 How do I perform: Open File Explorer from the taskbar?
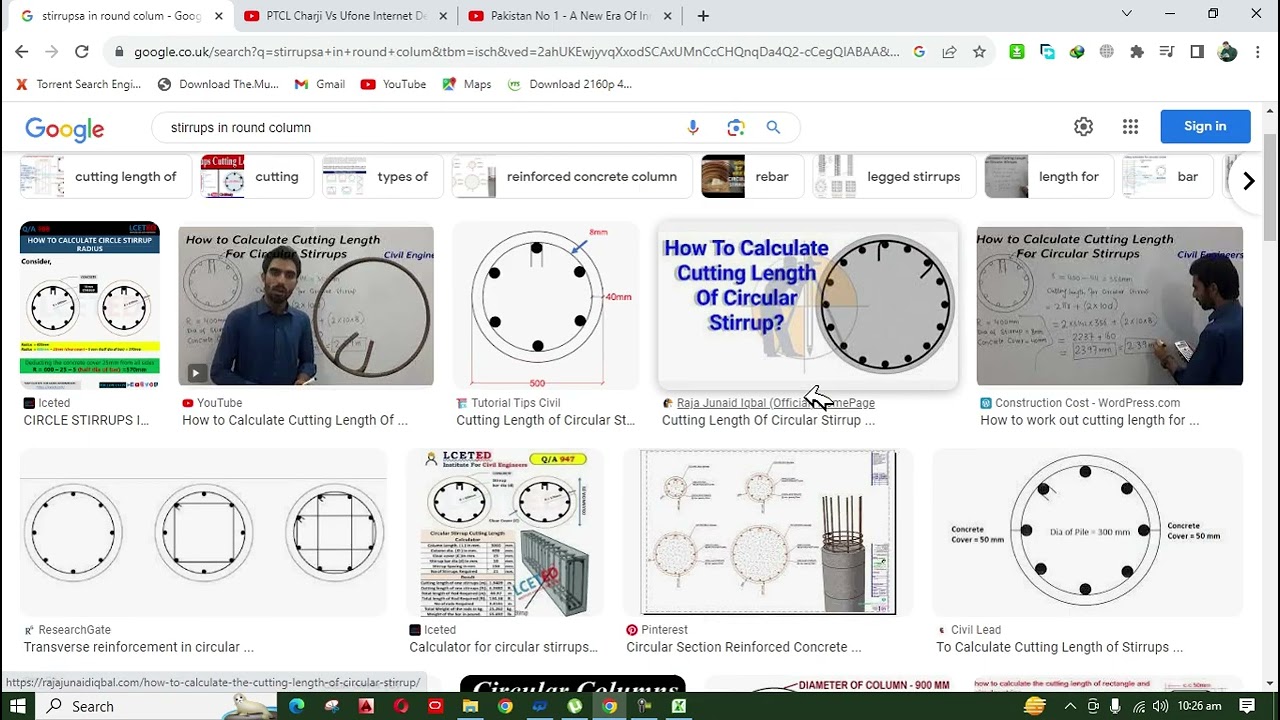pyautogui.click(x=470, y=706)
